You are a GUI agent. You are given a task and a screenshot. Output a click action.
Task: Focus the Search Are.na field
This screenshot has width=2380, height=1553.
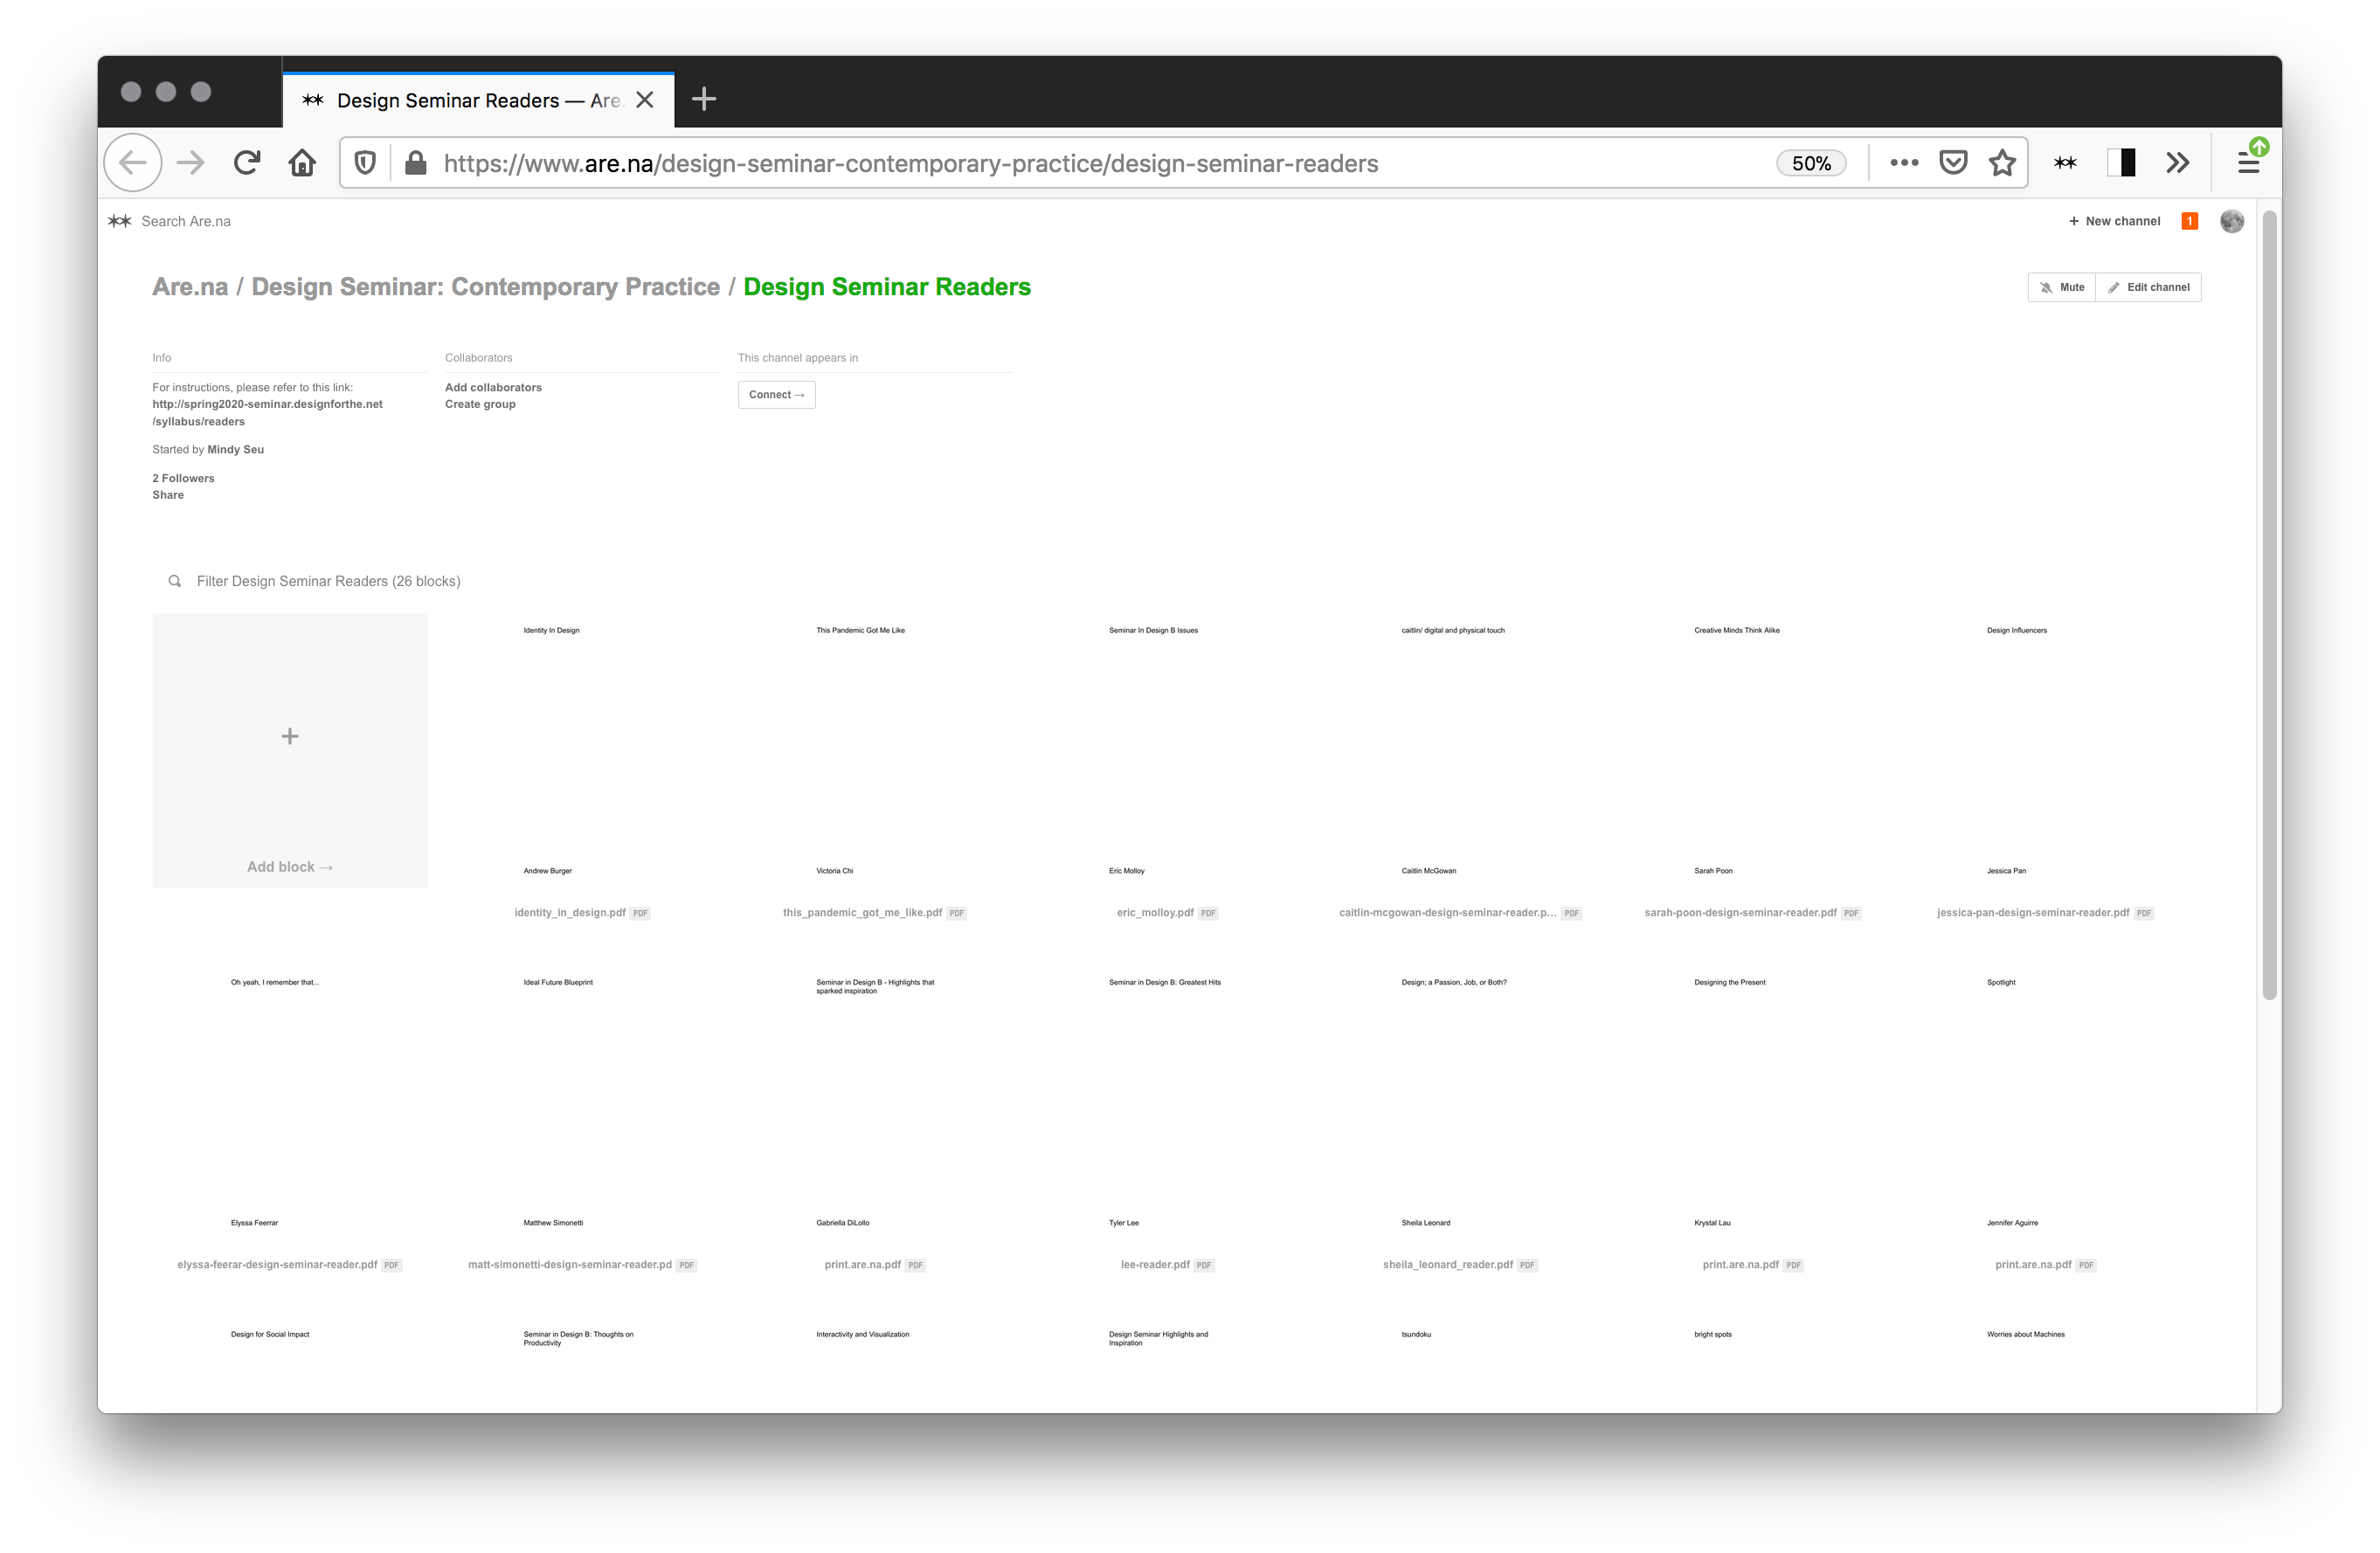186,221
